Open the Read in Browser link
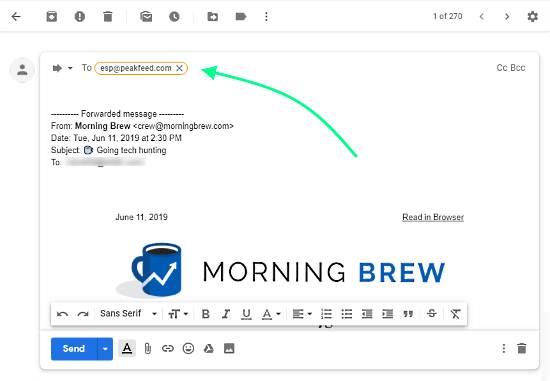Screen dimensions: 550x381 (x=433, y=217)
